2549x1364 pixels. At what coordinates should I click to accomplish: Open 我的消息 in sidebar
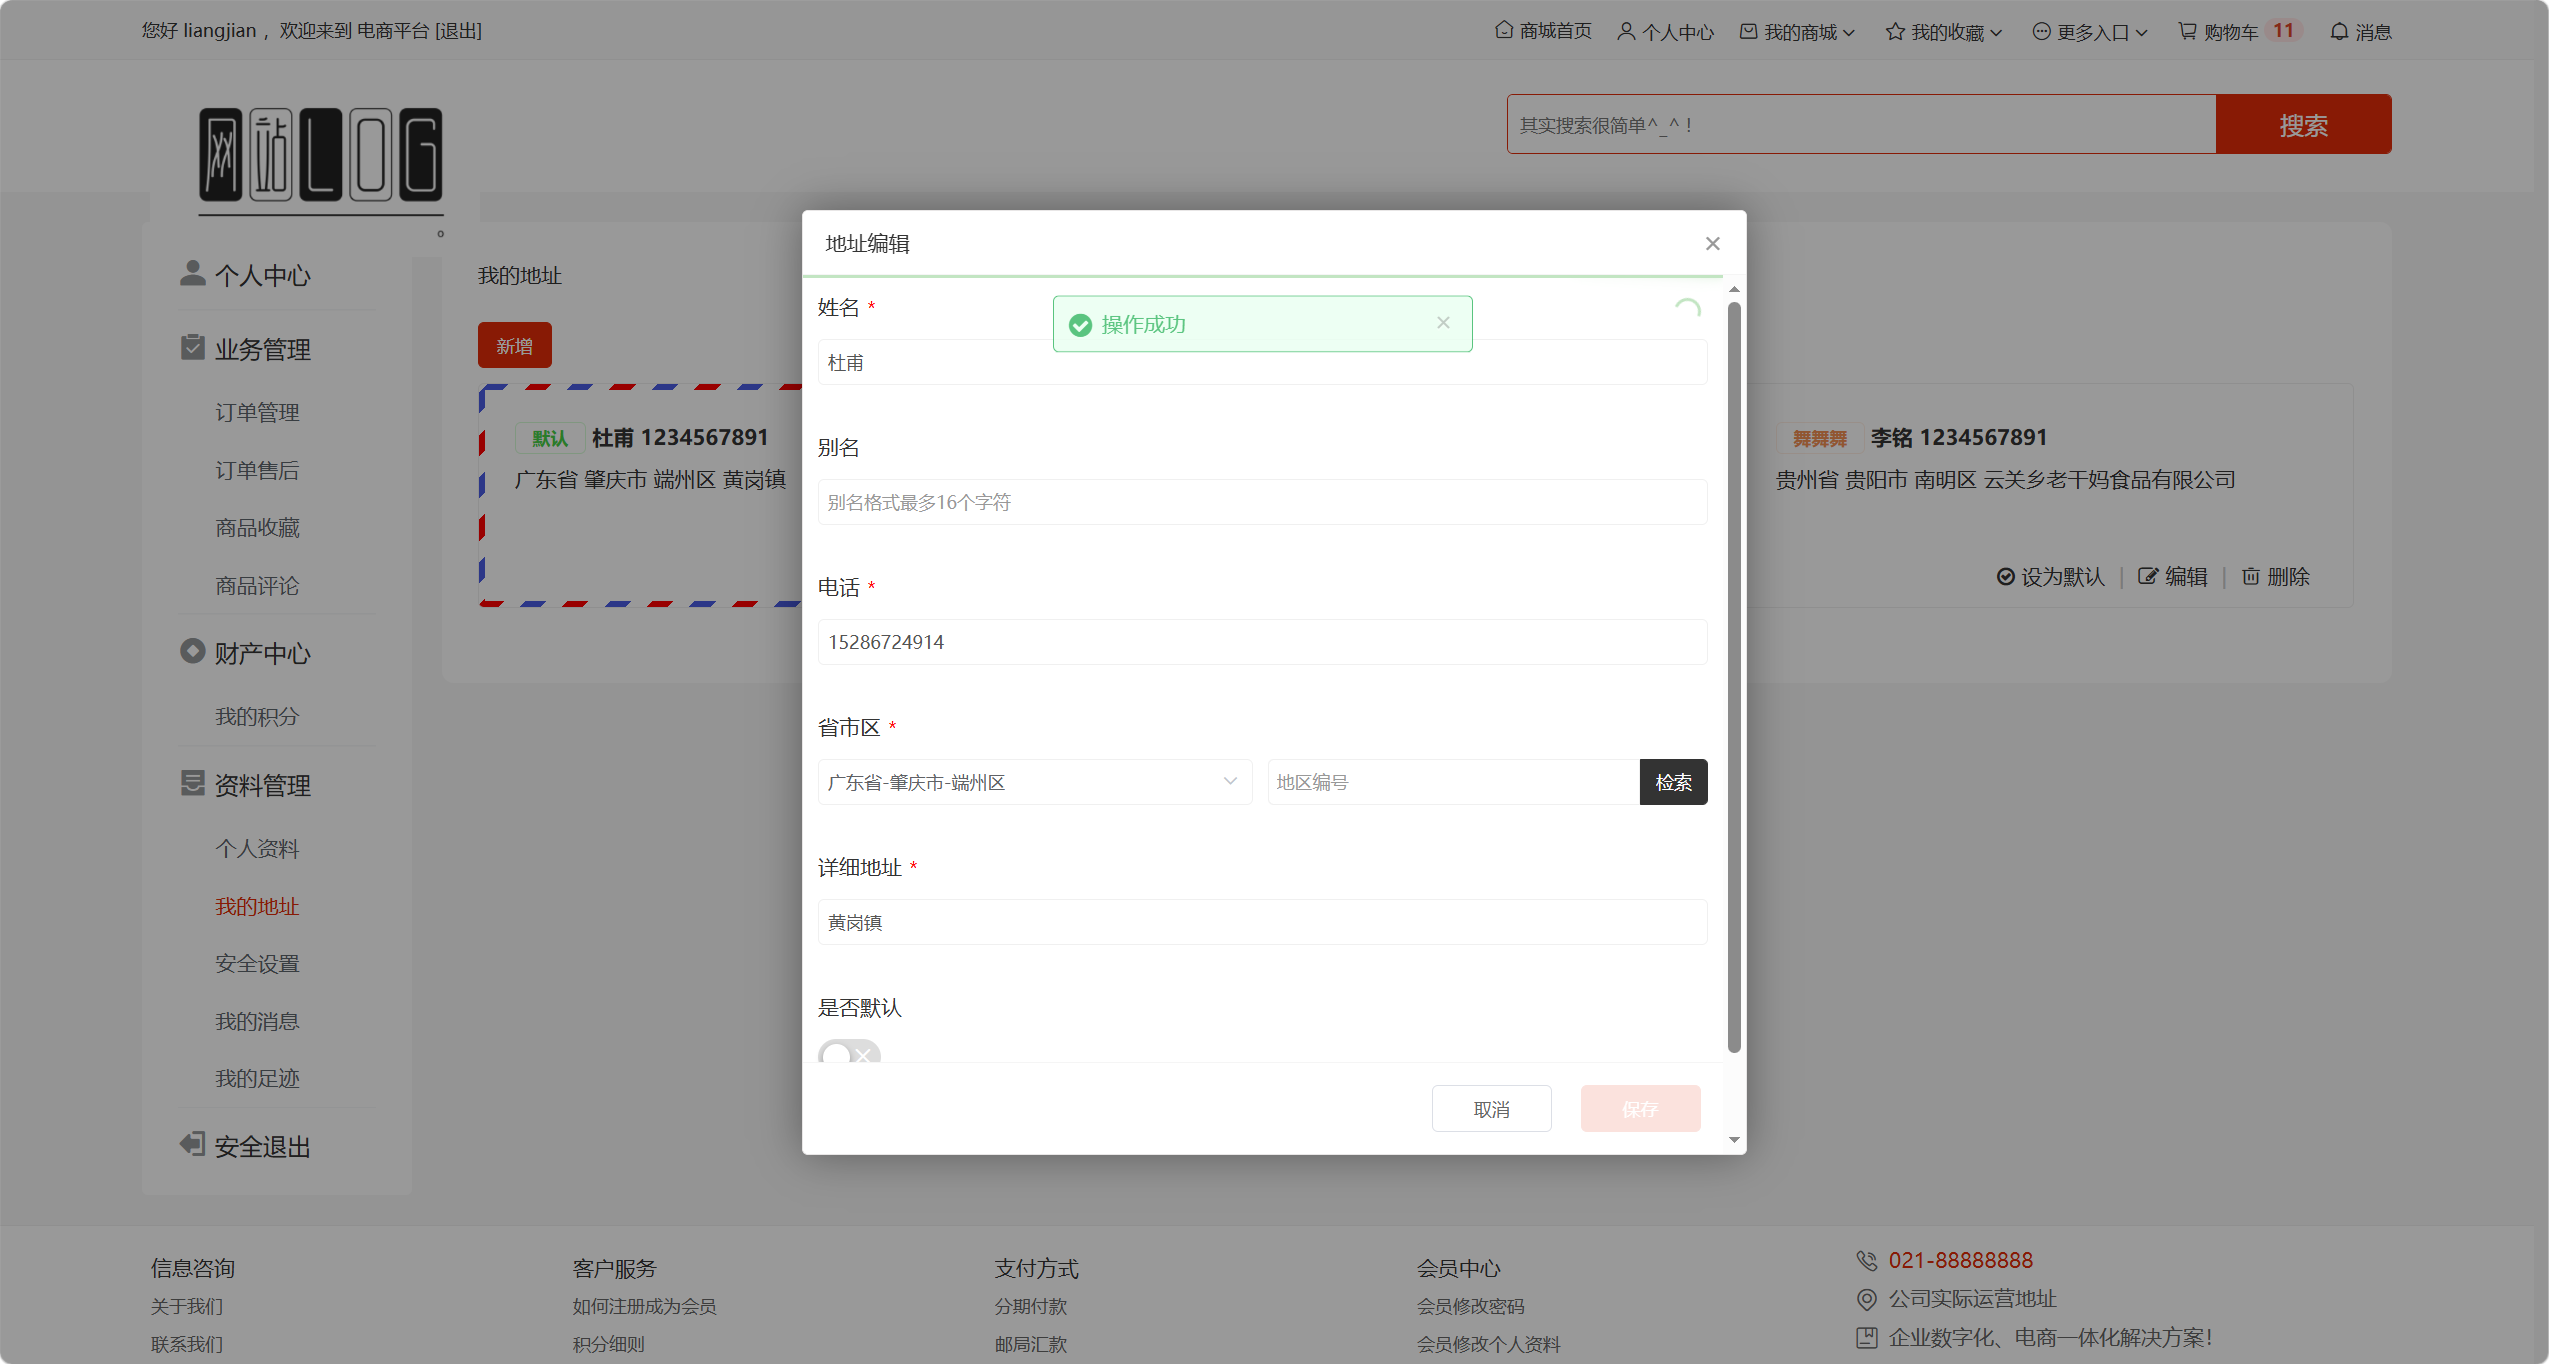(x=257, y=1021)
